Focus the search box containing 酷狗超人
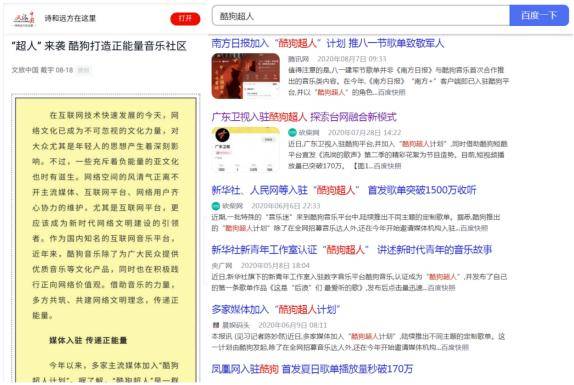Screen dimensions: 574x385 [361, 16]
